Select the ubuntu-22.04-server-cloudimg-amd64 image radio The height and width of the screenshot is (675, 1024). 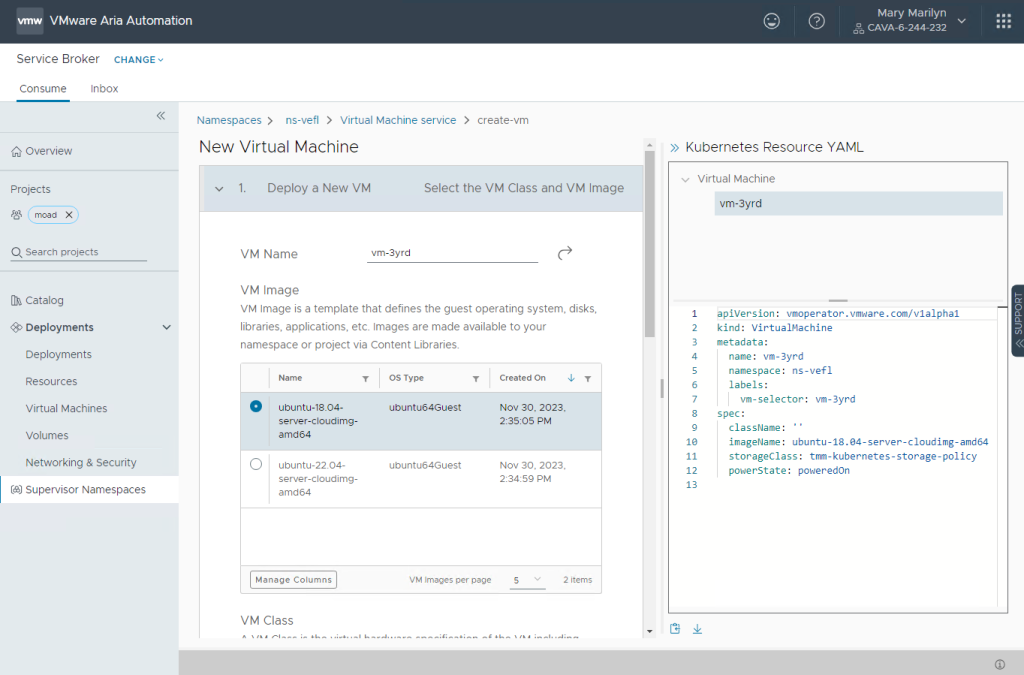[256, 464]
